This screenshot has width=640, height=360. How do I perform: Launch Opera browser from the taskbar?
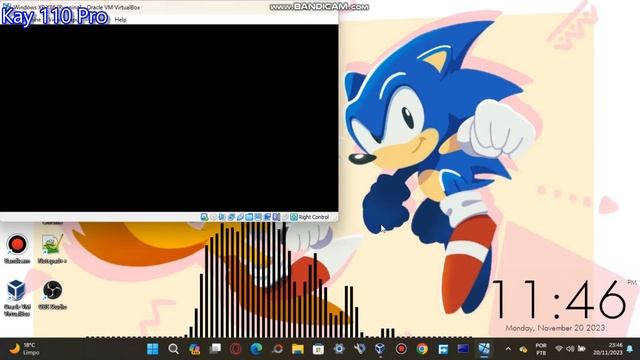236,349
